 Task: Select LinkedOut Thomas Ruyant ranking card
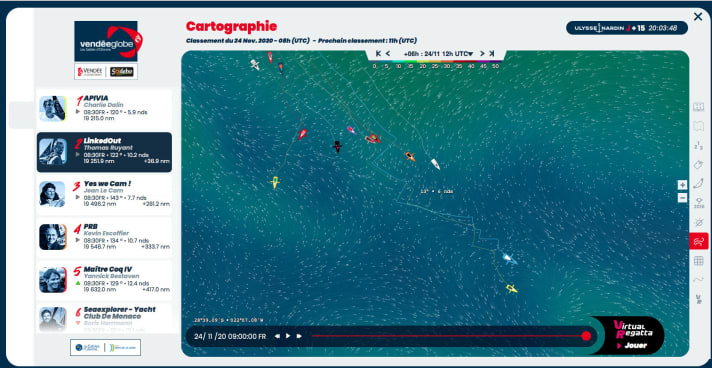tap(104, 152)
